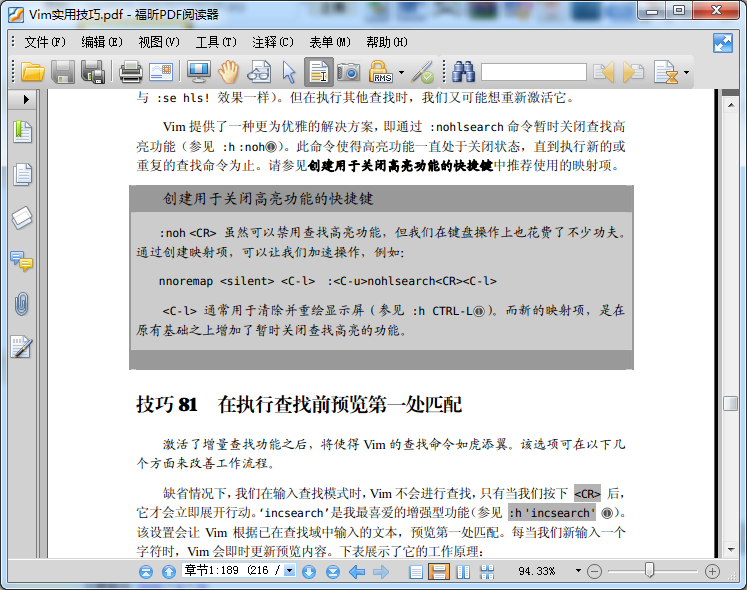Viewport: 747px width, 590px height.
Task: Open the 表单(M) menu
Action: (330, 42)
